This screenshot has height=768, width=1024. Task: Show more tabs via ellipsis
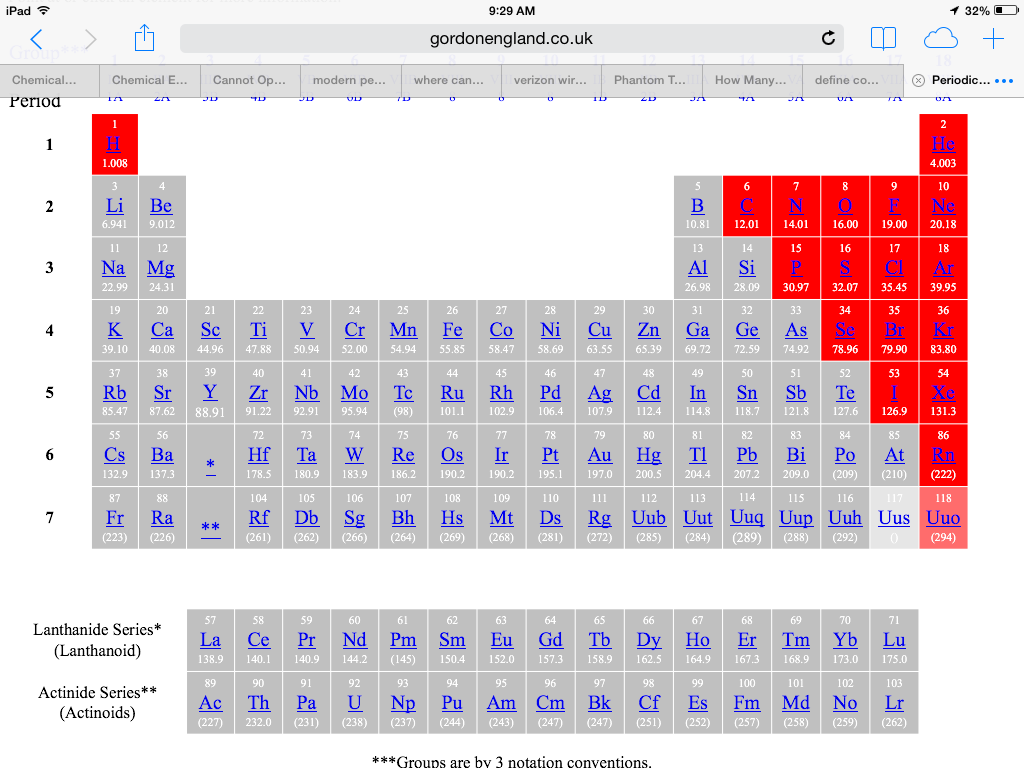1005,80
